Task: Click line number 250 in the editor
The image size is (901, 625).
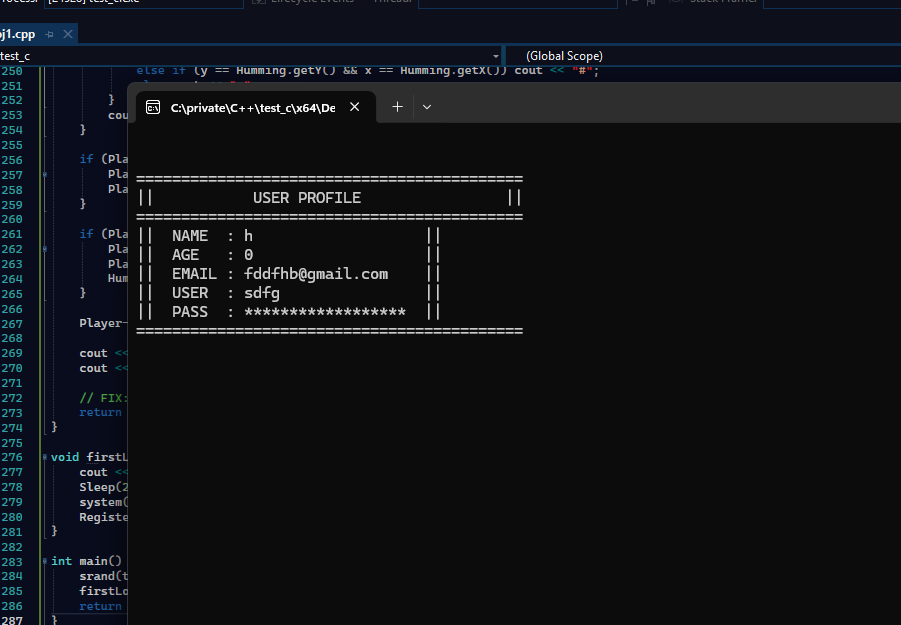Action: point(11,71)
